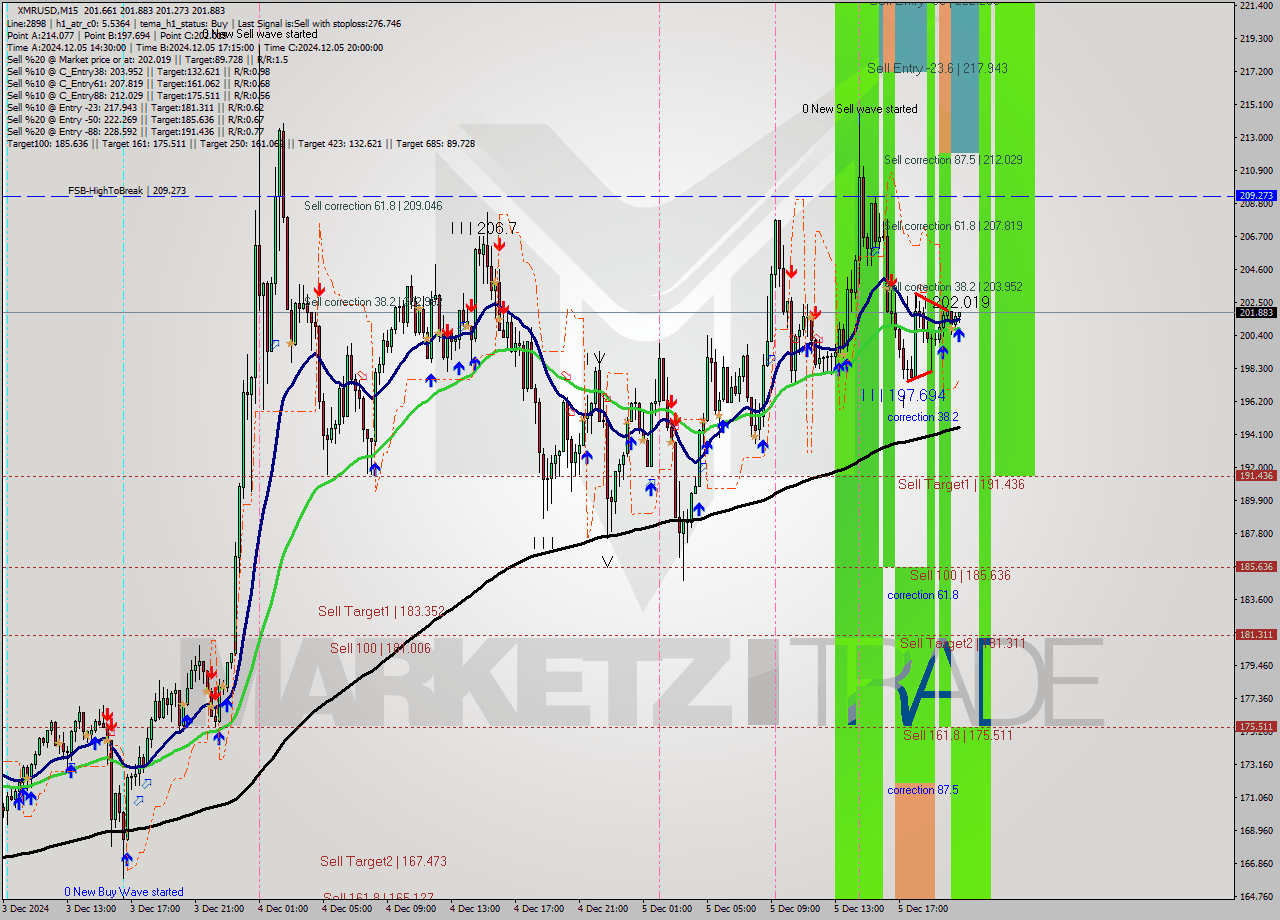
Task: Click the 'FSB-HighToBreak | 209.273' label
Action: pyautogui.click(x=127, y=190)
